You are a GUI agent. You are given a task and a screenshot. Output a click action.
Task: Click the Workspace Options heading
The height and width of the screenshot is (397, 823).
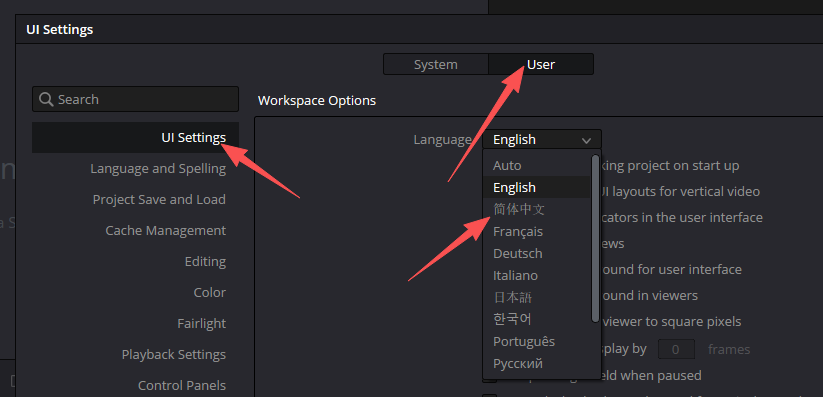click(x=317, y=100)
